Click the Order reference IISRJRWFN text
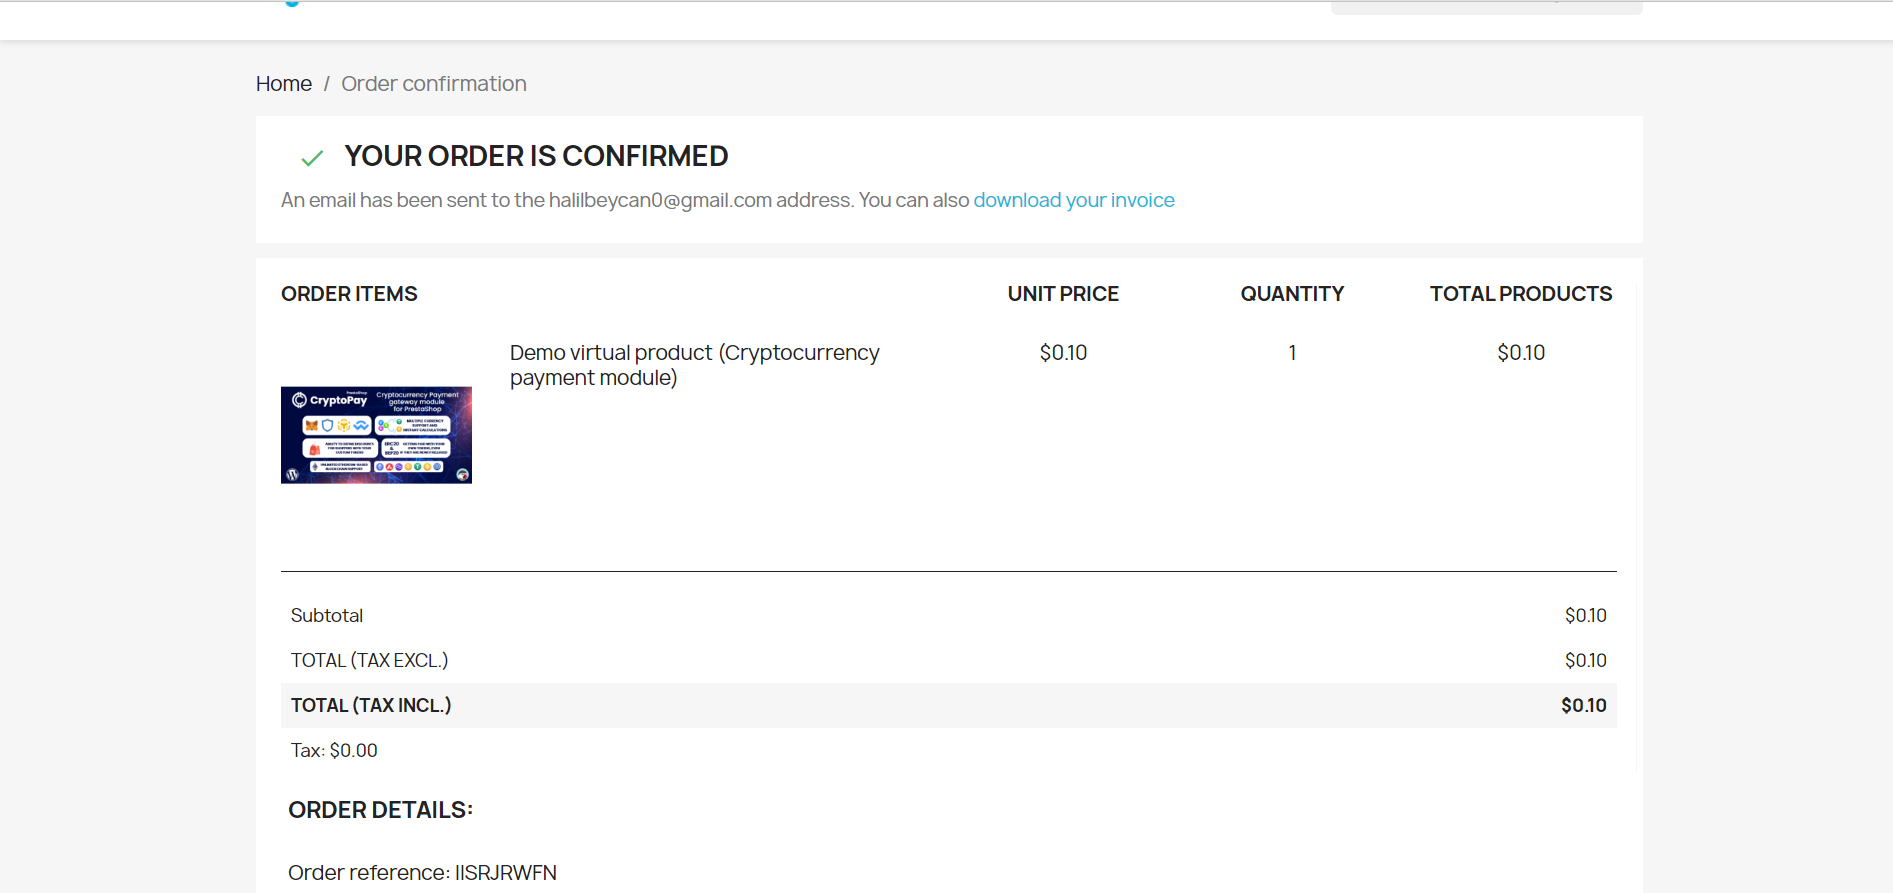This screenshot has height=893, width=1893. [x=422, y=873]
